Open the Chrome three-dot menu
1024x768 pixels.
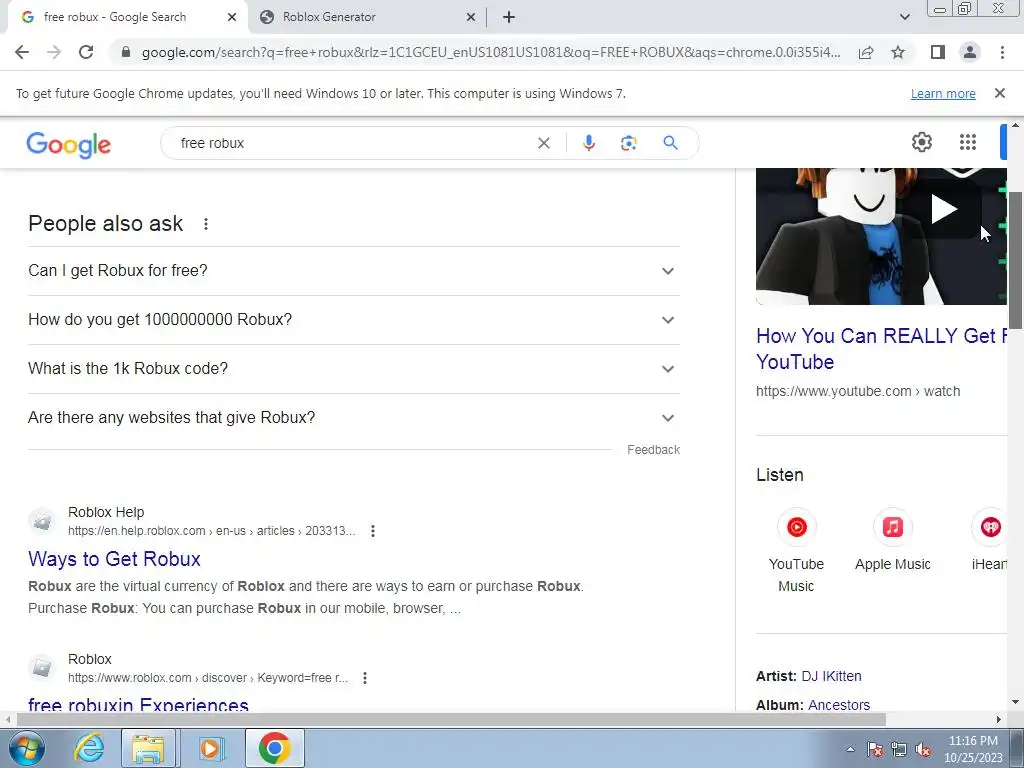click(x=1002, y=52)
